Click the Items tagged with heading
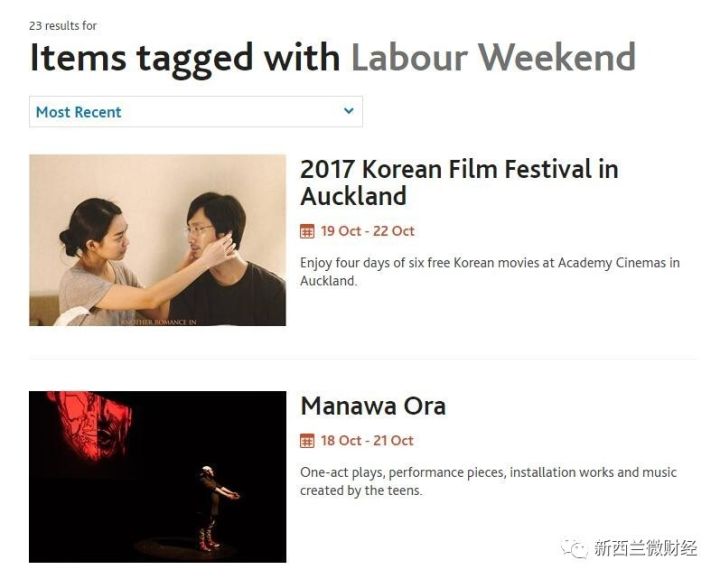Viewport: 720px width, 579px height. pos(185,59)
